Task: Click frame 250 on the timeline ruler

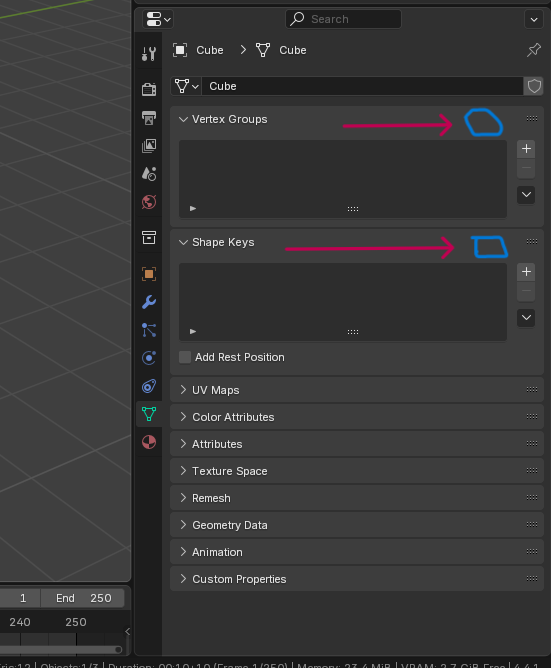Action: click(x=76, y=622)
